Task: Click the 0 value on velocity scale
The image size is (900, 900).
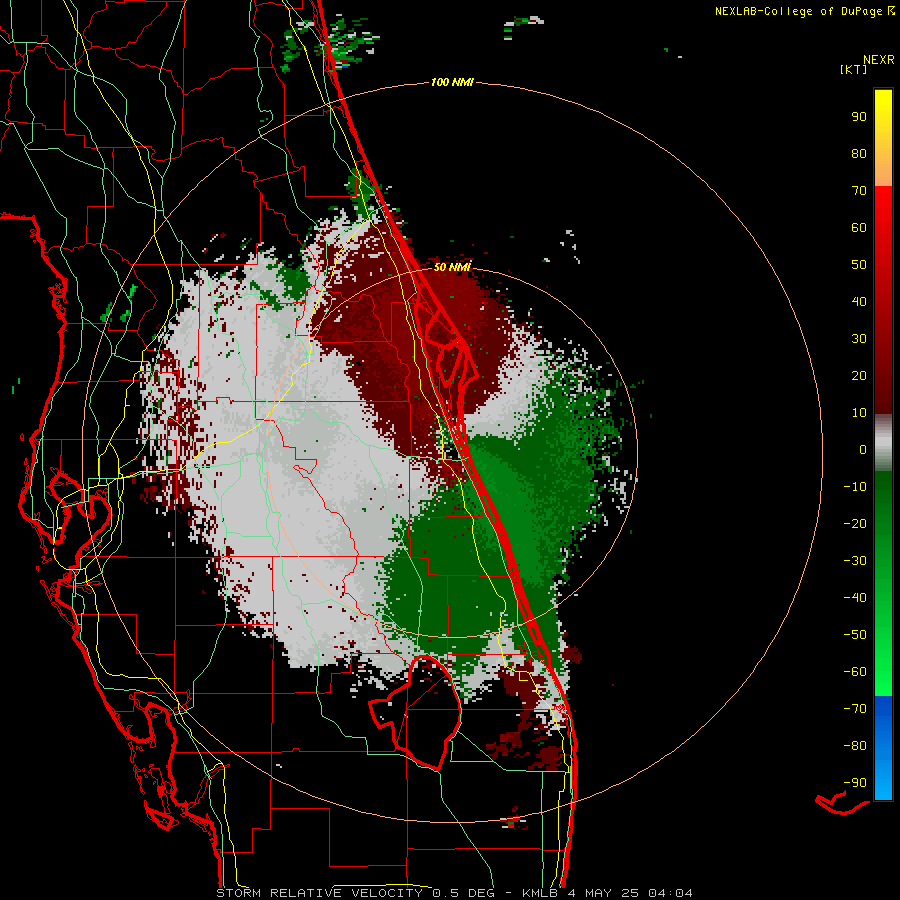Action: 863,450
